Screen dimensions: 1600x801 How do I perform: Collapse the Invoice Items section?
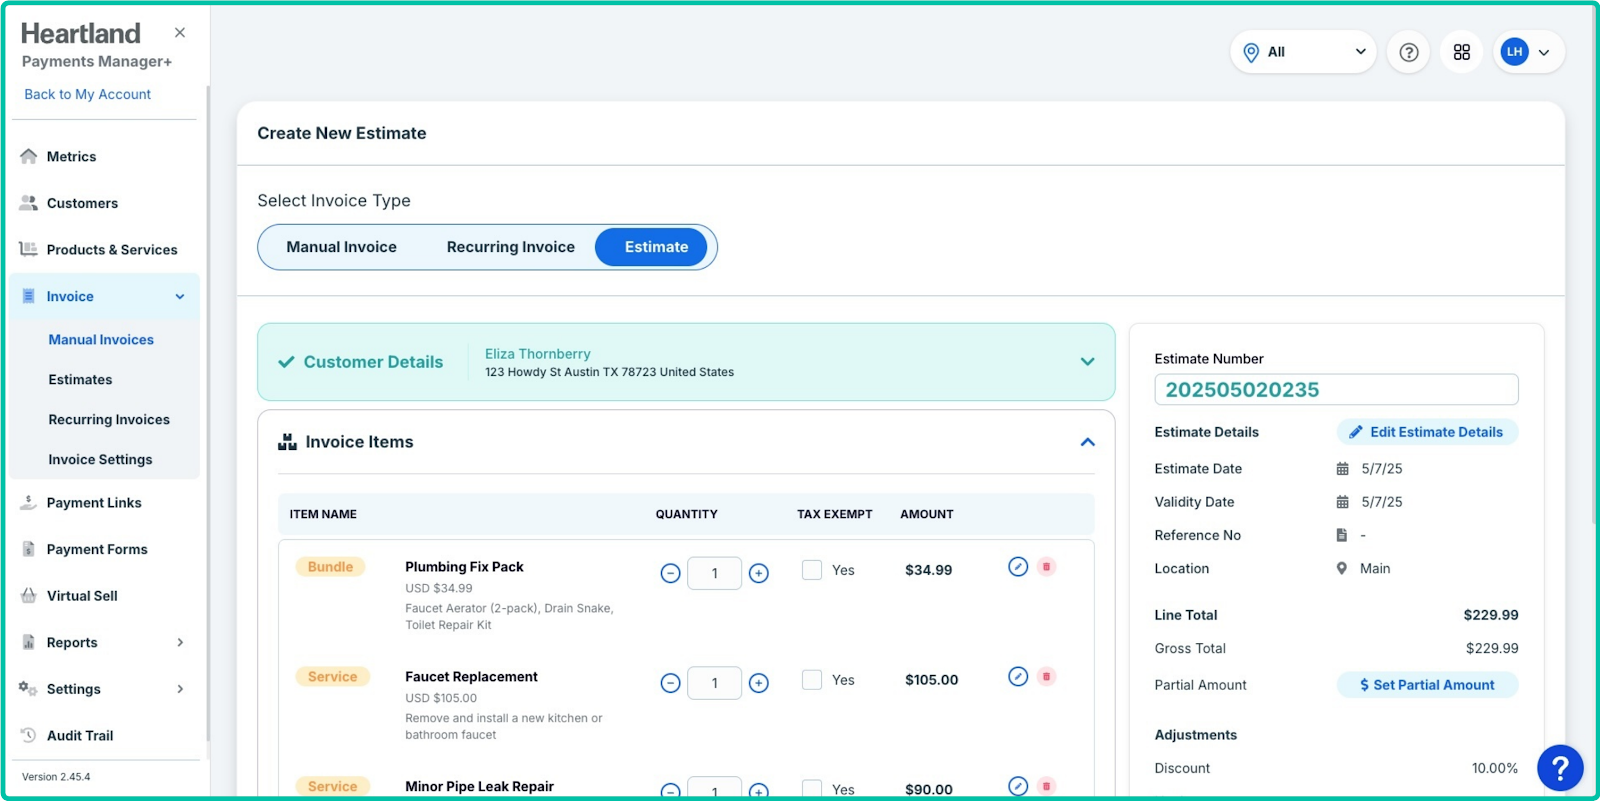click(x=1087, y=442)
